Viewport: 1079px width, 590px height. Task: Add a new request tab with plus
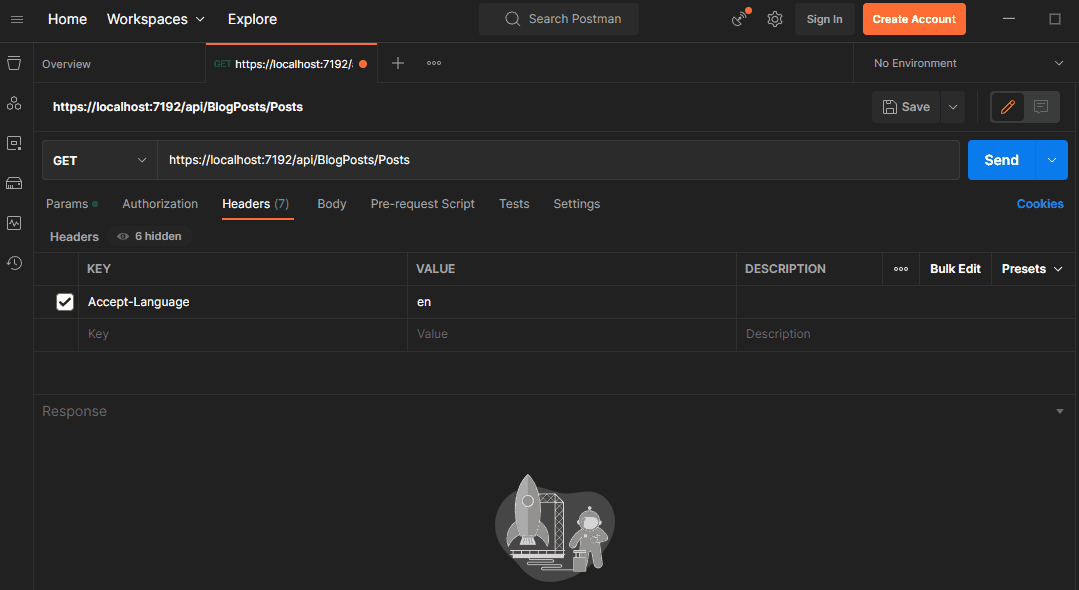point(398,63)
